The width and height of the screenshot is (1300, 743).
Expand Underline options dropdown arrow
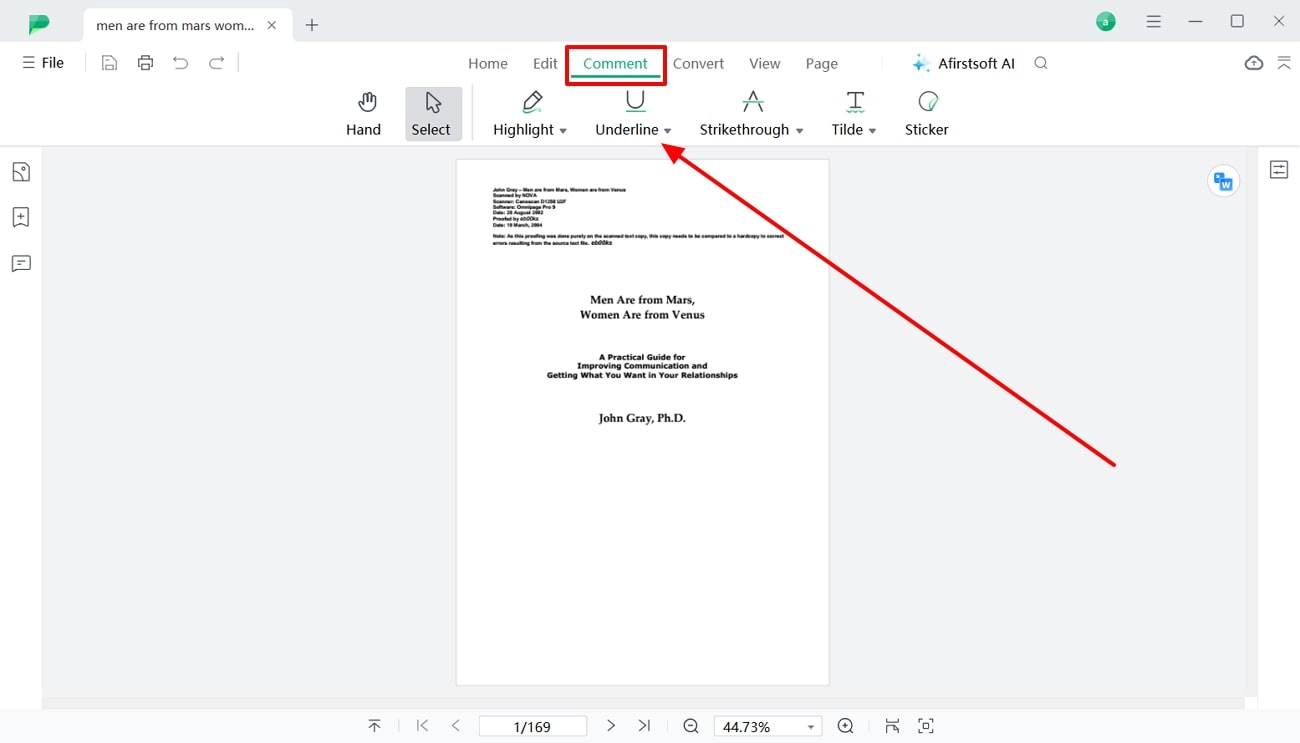(668, 131)
